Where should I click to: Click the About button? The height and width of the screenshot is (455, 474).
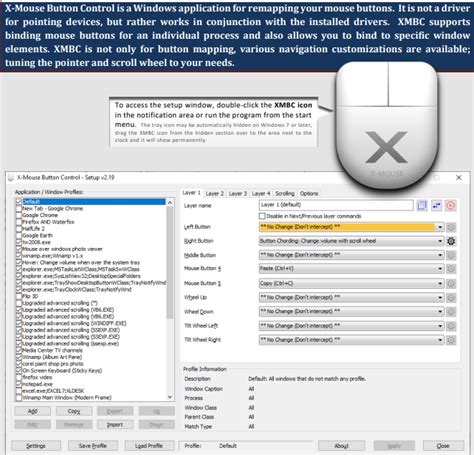click(341, 446)
